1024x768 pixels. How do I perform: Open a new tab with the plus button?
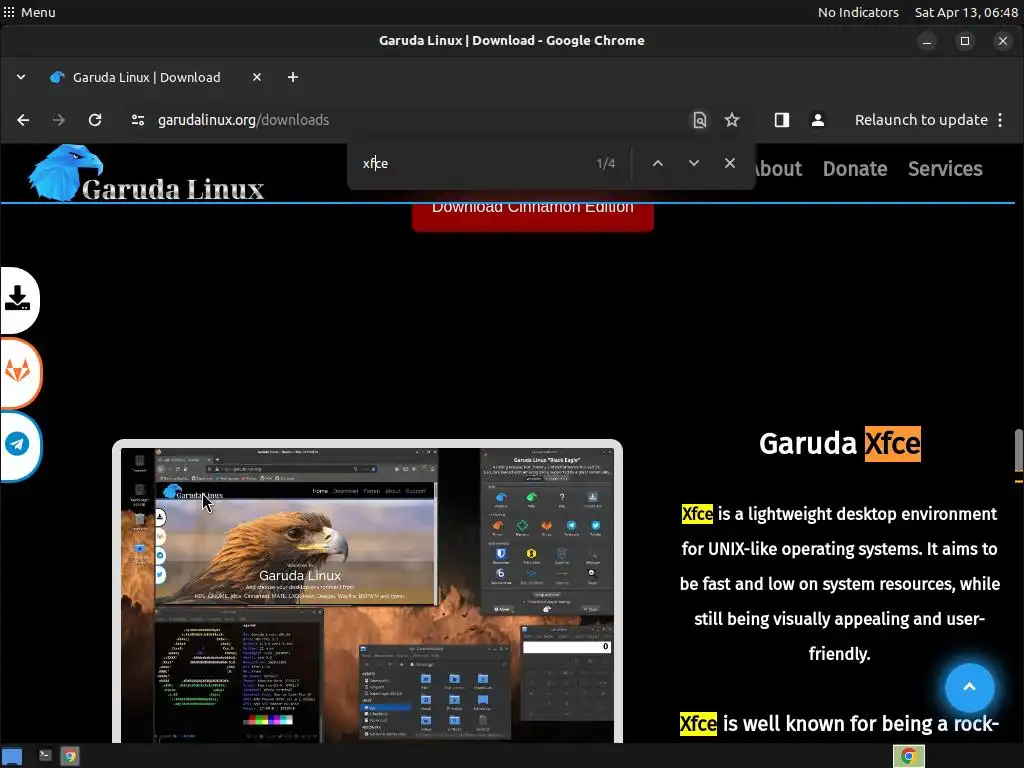tap(293, 77)
